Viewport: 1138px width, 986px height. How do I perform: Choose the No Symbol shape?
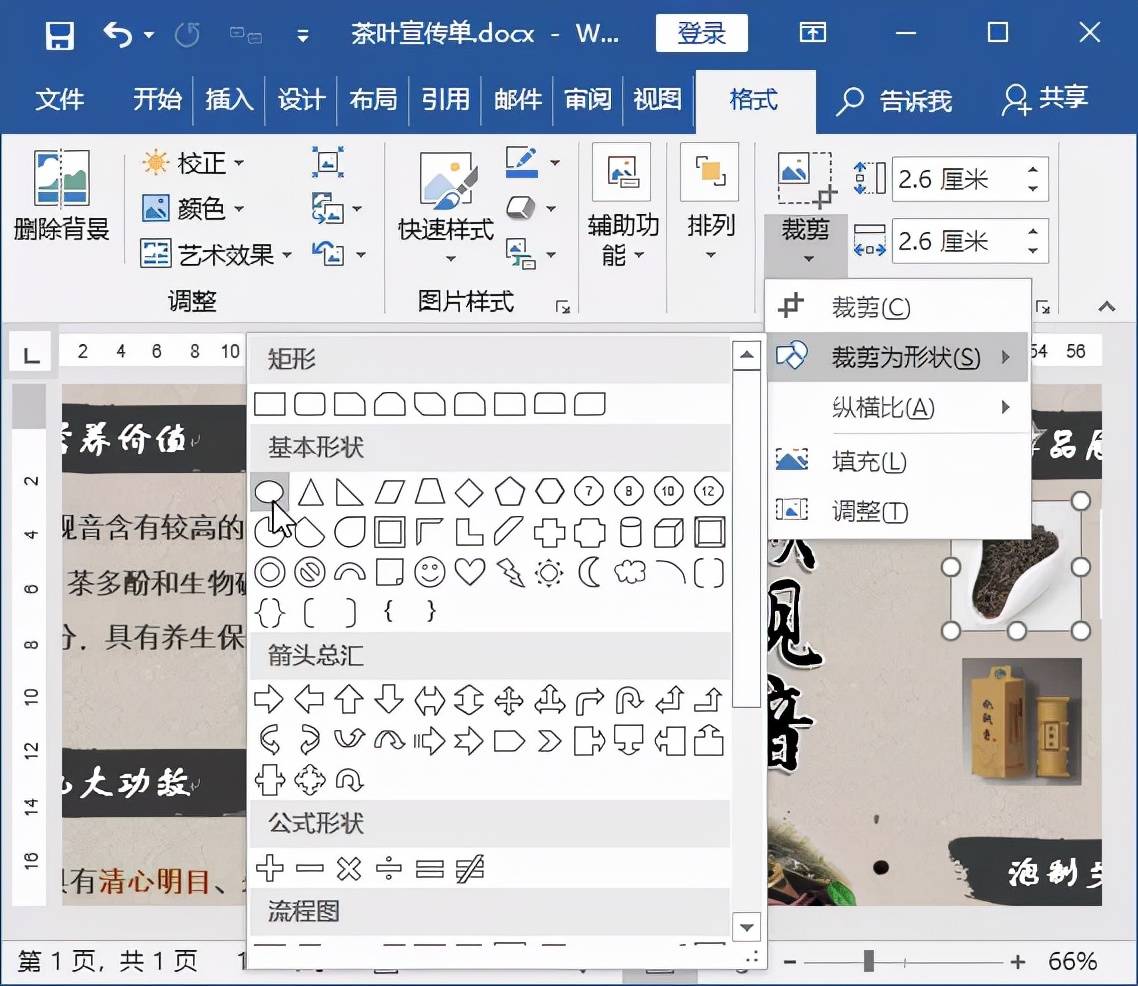[x=310, y=572]
